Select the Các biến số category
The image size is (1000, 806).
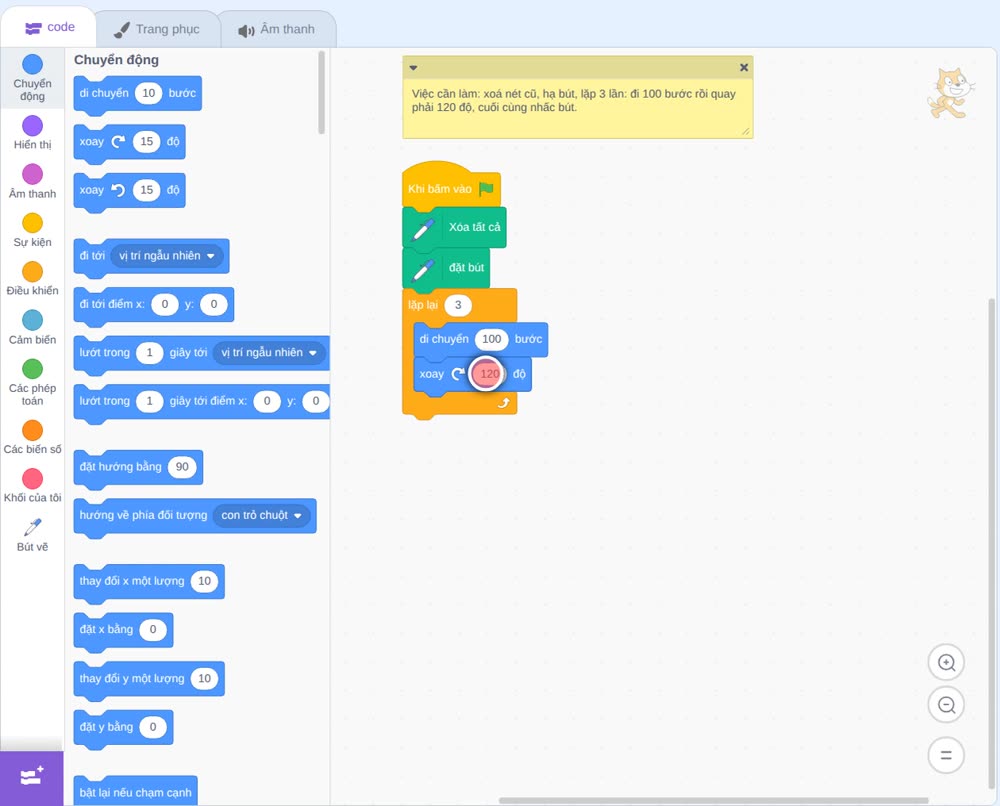[x=33, y=437]
